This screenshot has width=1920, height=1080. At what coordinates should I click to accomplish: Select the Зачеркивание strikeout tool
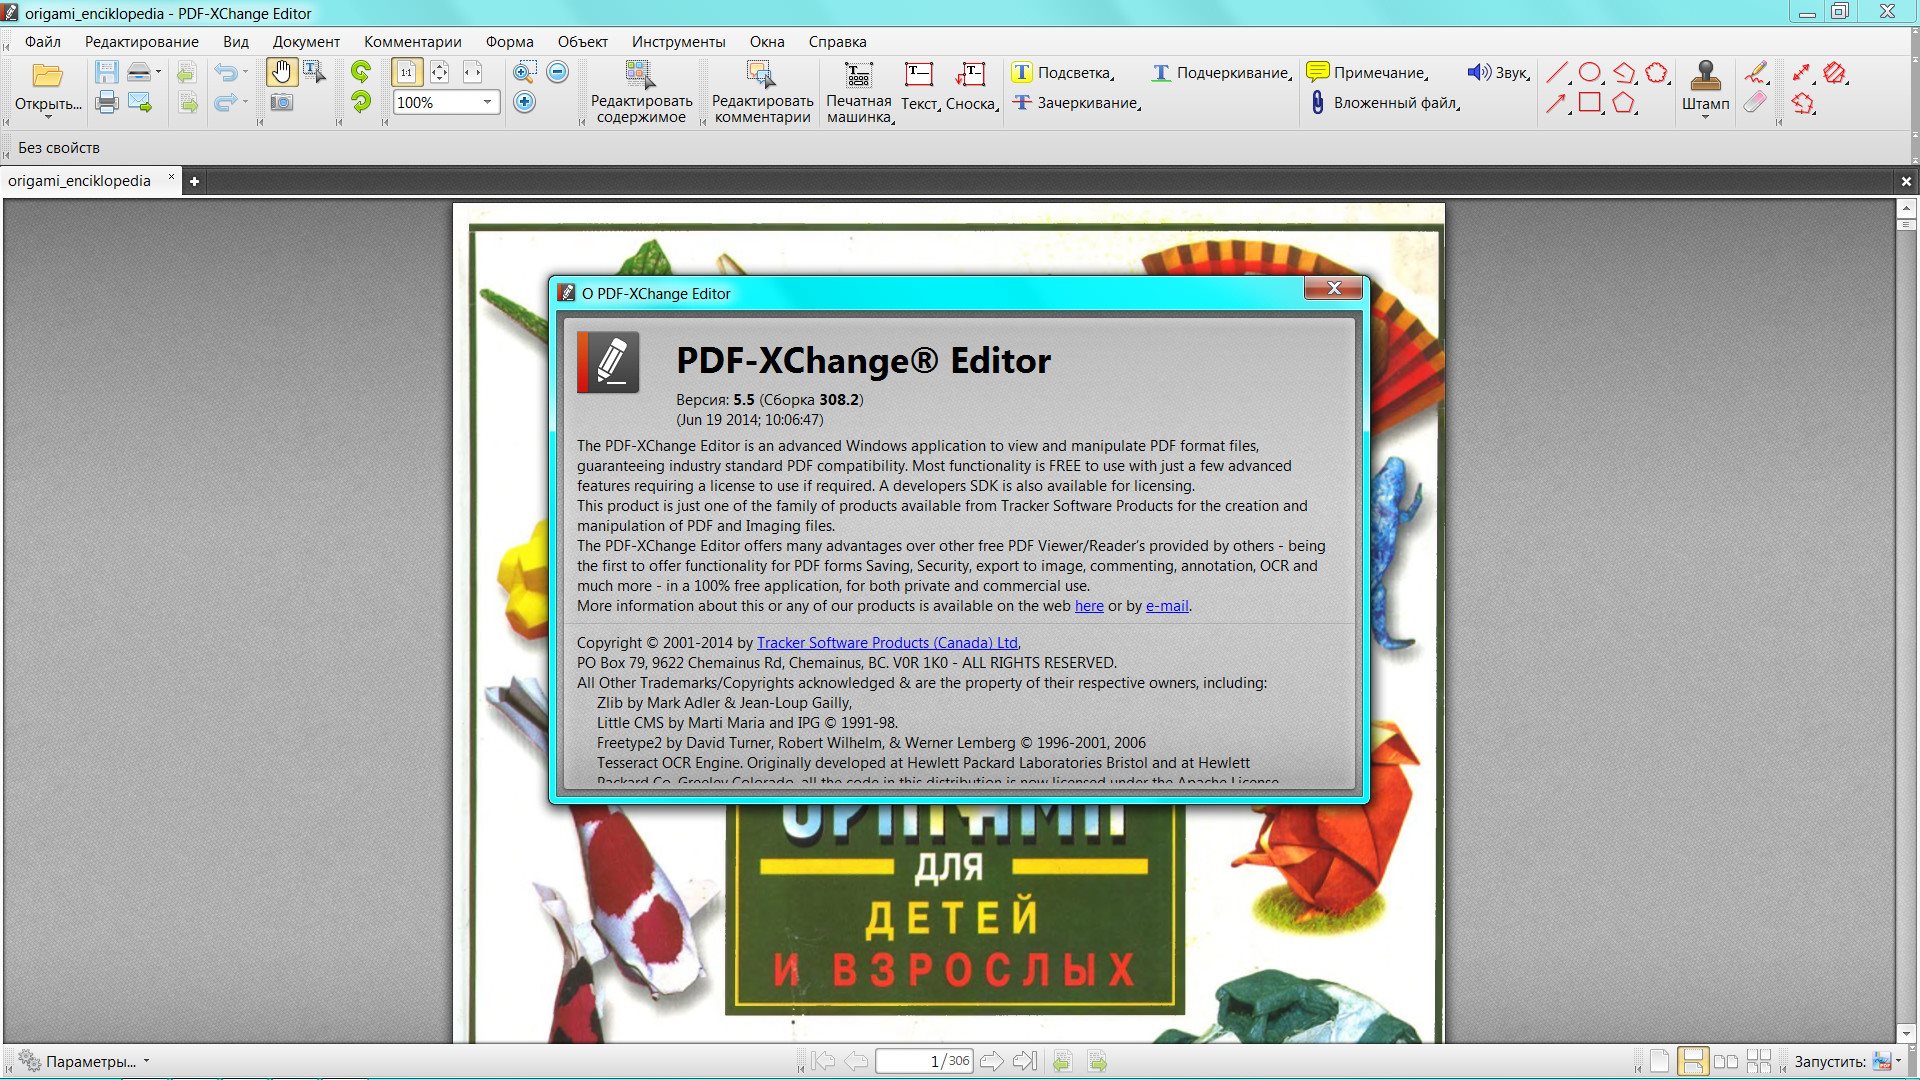(x=1076, y=102)
